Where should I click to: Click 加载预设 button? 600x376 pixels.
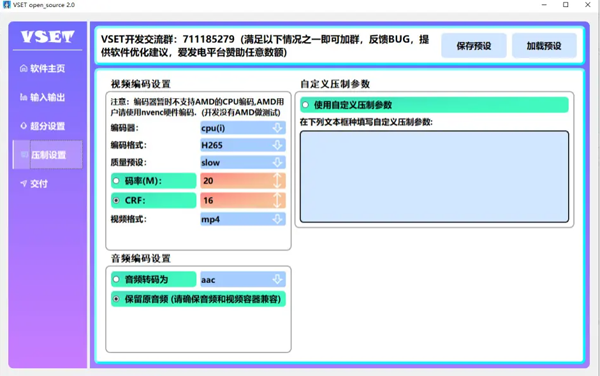[x=544, y=46]
